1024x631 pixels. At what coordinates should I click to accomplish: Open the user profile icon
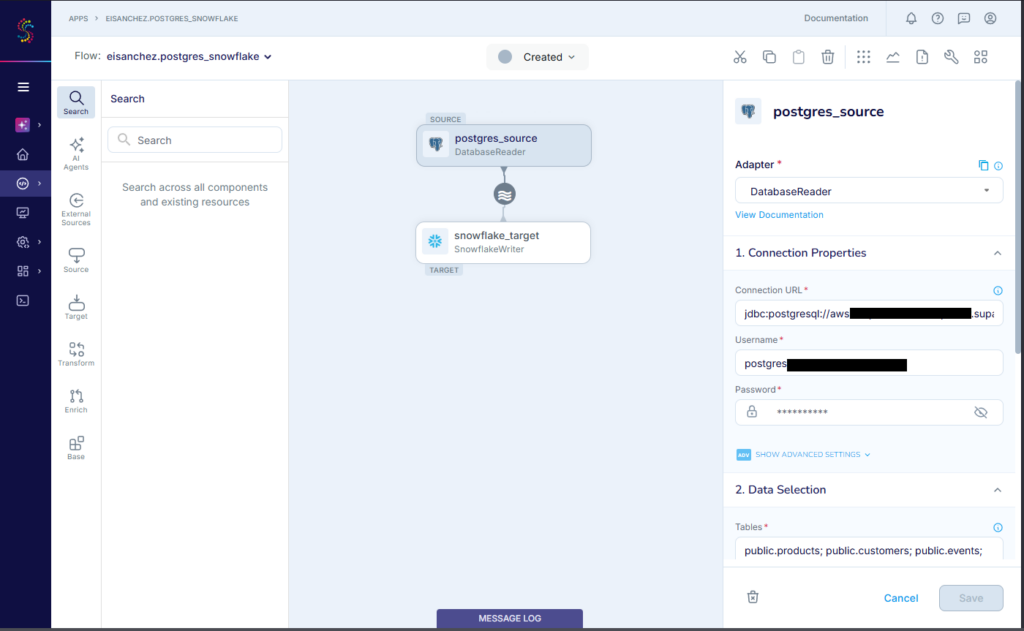tap(990, 18)
